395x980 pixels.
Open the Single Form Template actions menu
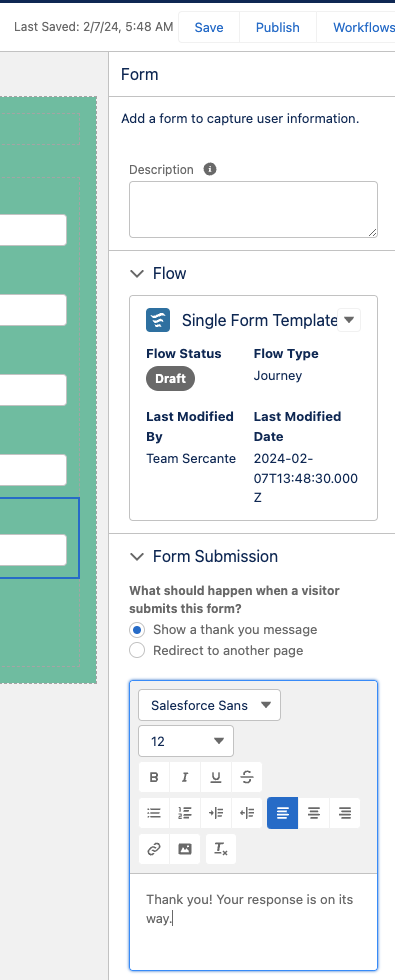[x=349, y=320]
